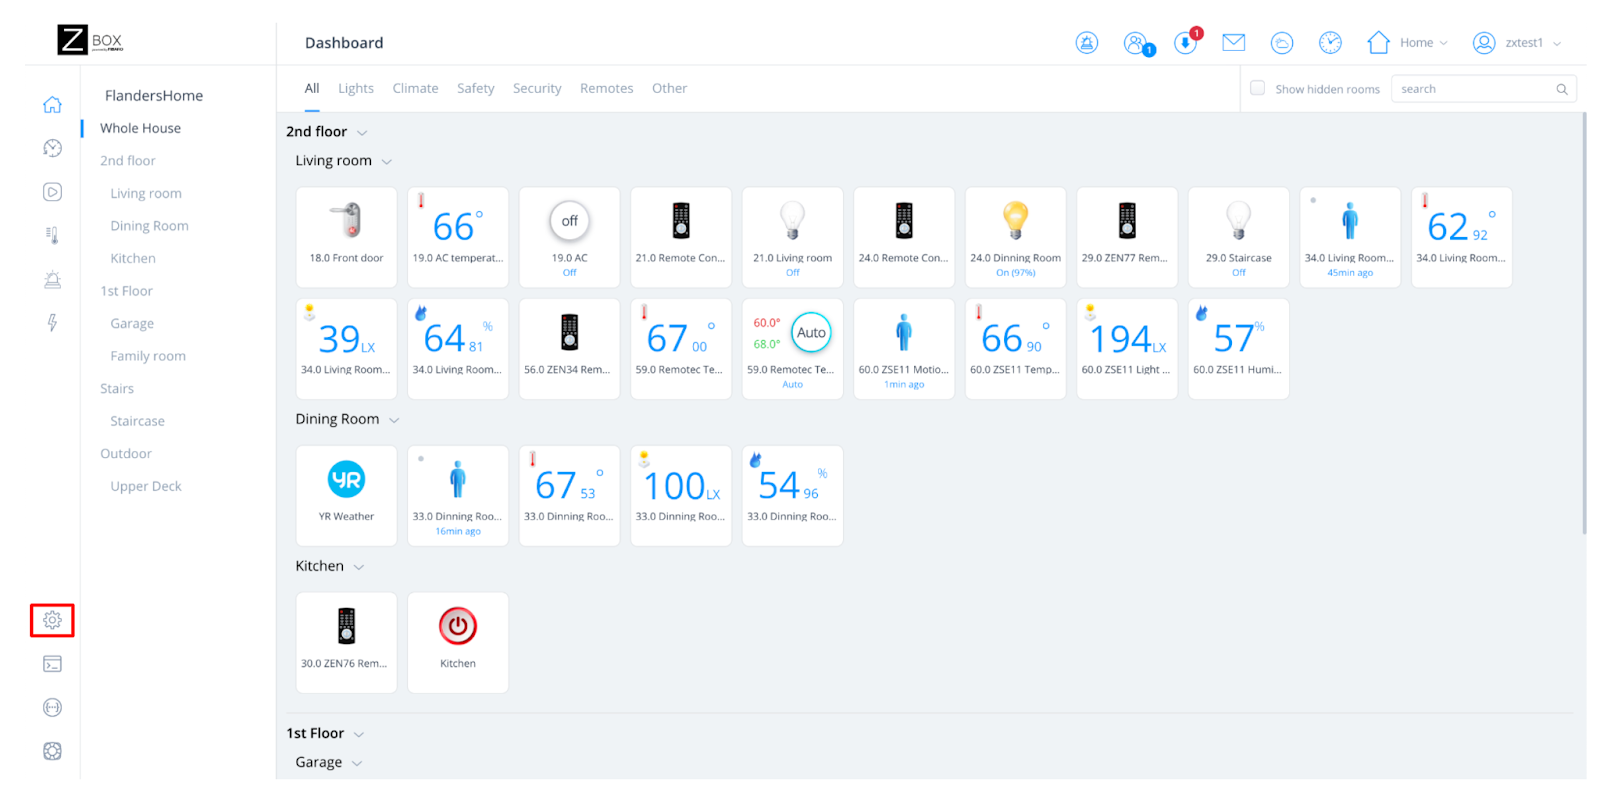1600x812 pixels.
Task: Click the clock icon in header
Action: [x=1330, y=42]
